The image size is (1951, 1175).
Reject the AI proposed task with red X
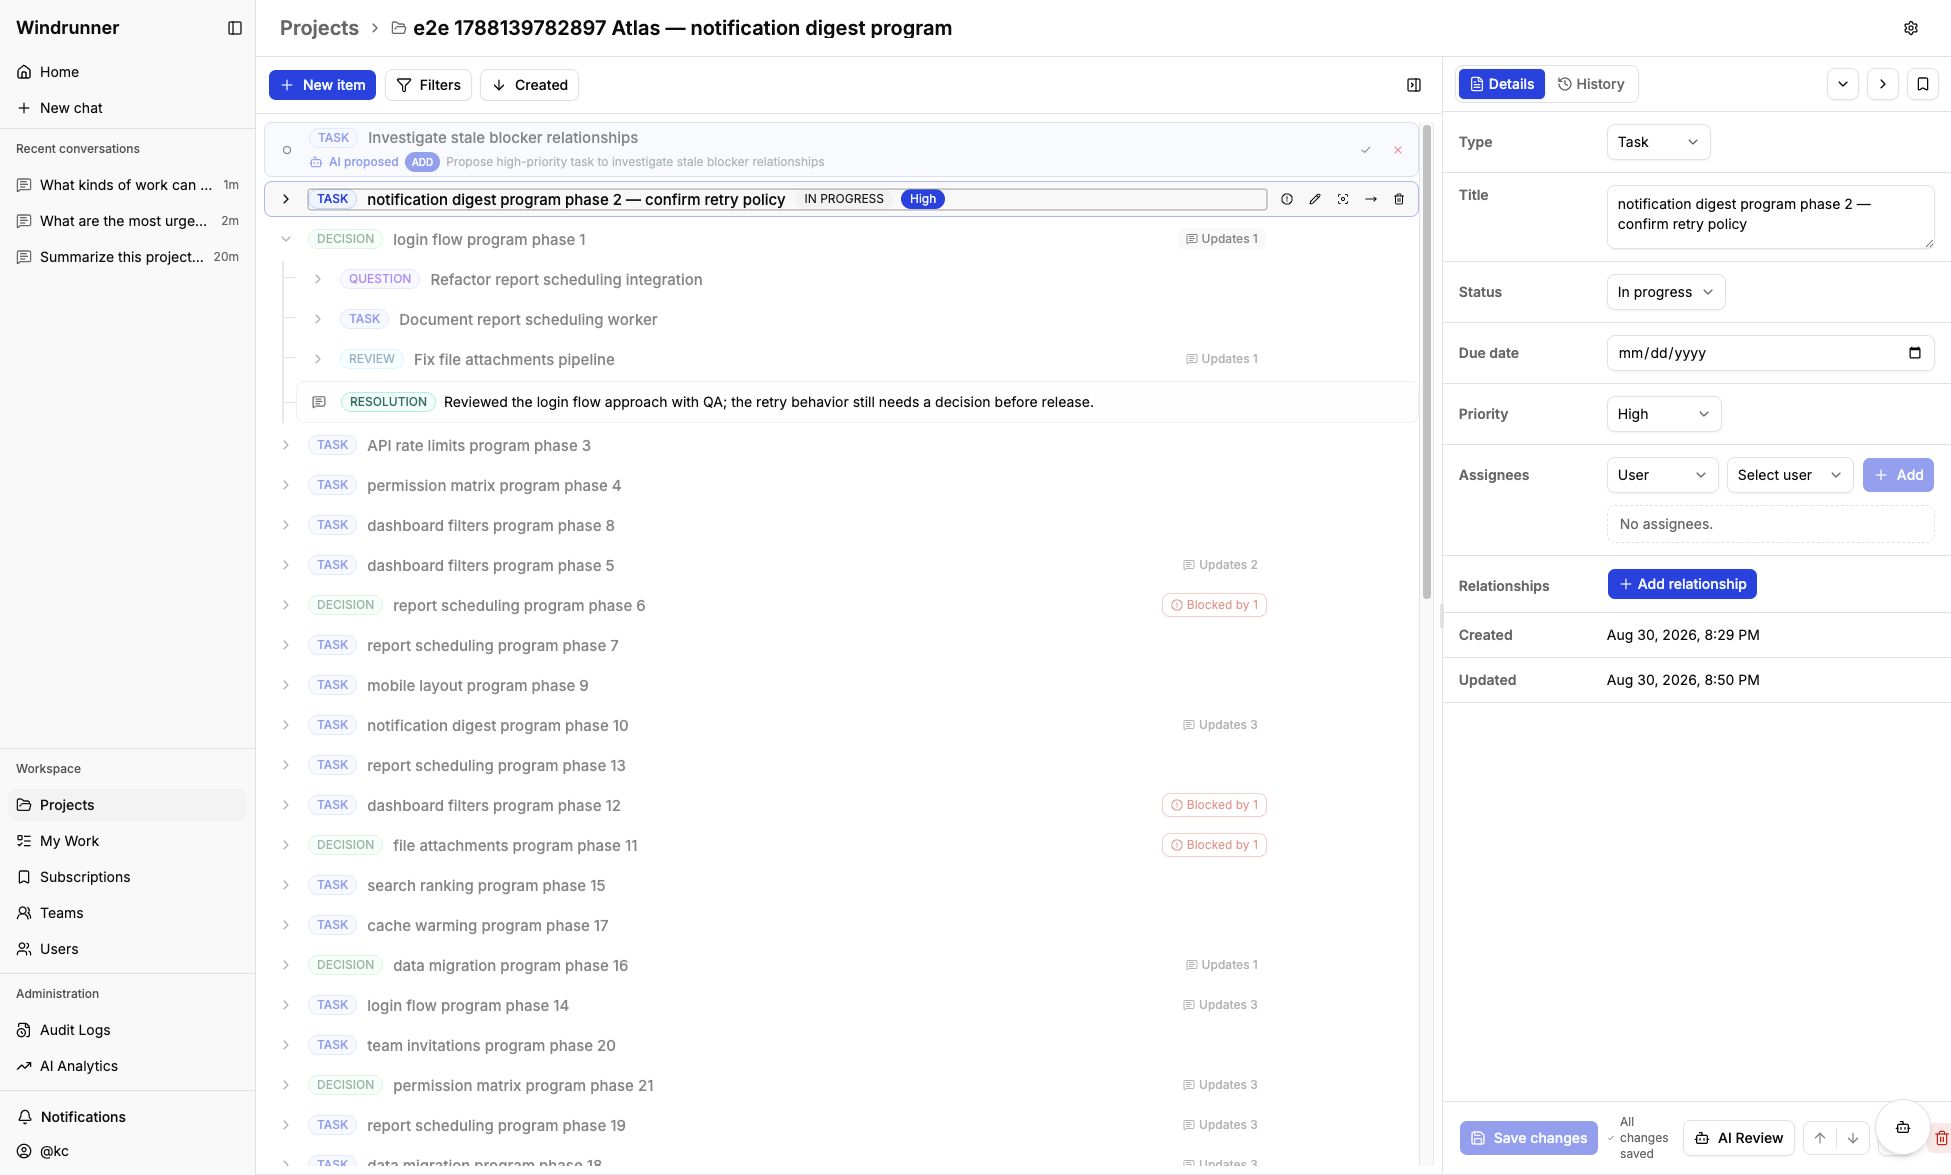pos(1398,150)
